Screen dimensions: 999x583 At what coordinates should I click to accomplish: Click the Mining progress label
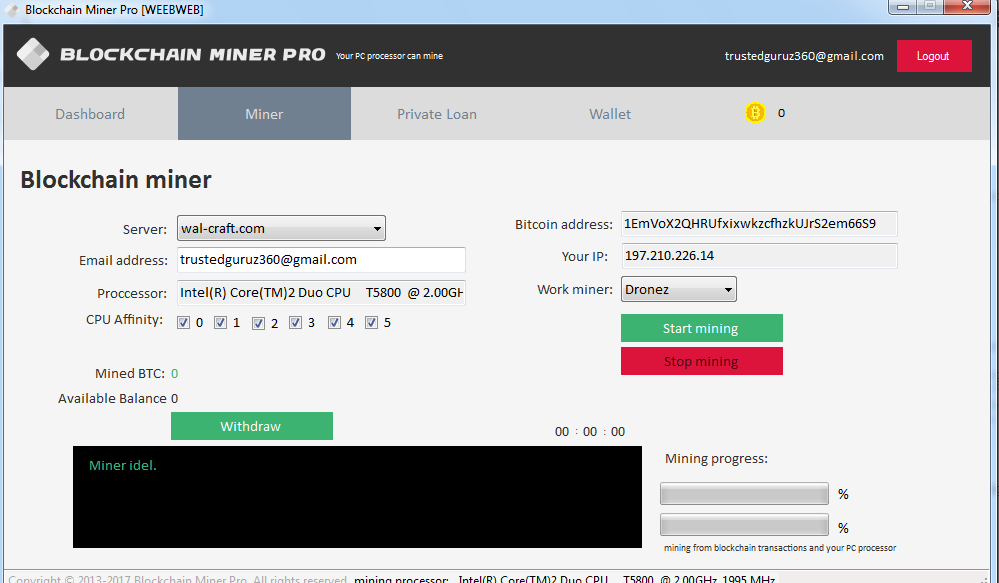[716, 459]
